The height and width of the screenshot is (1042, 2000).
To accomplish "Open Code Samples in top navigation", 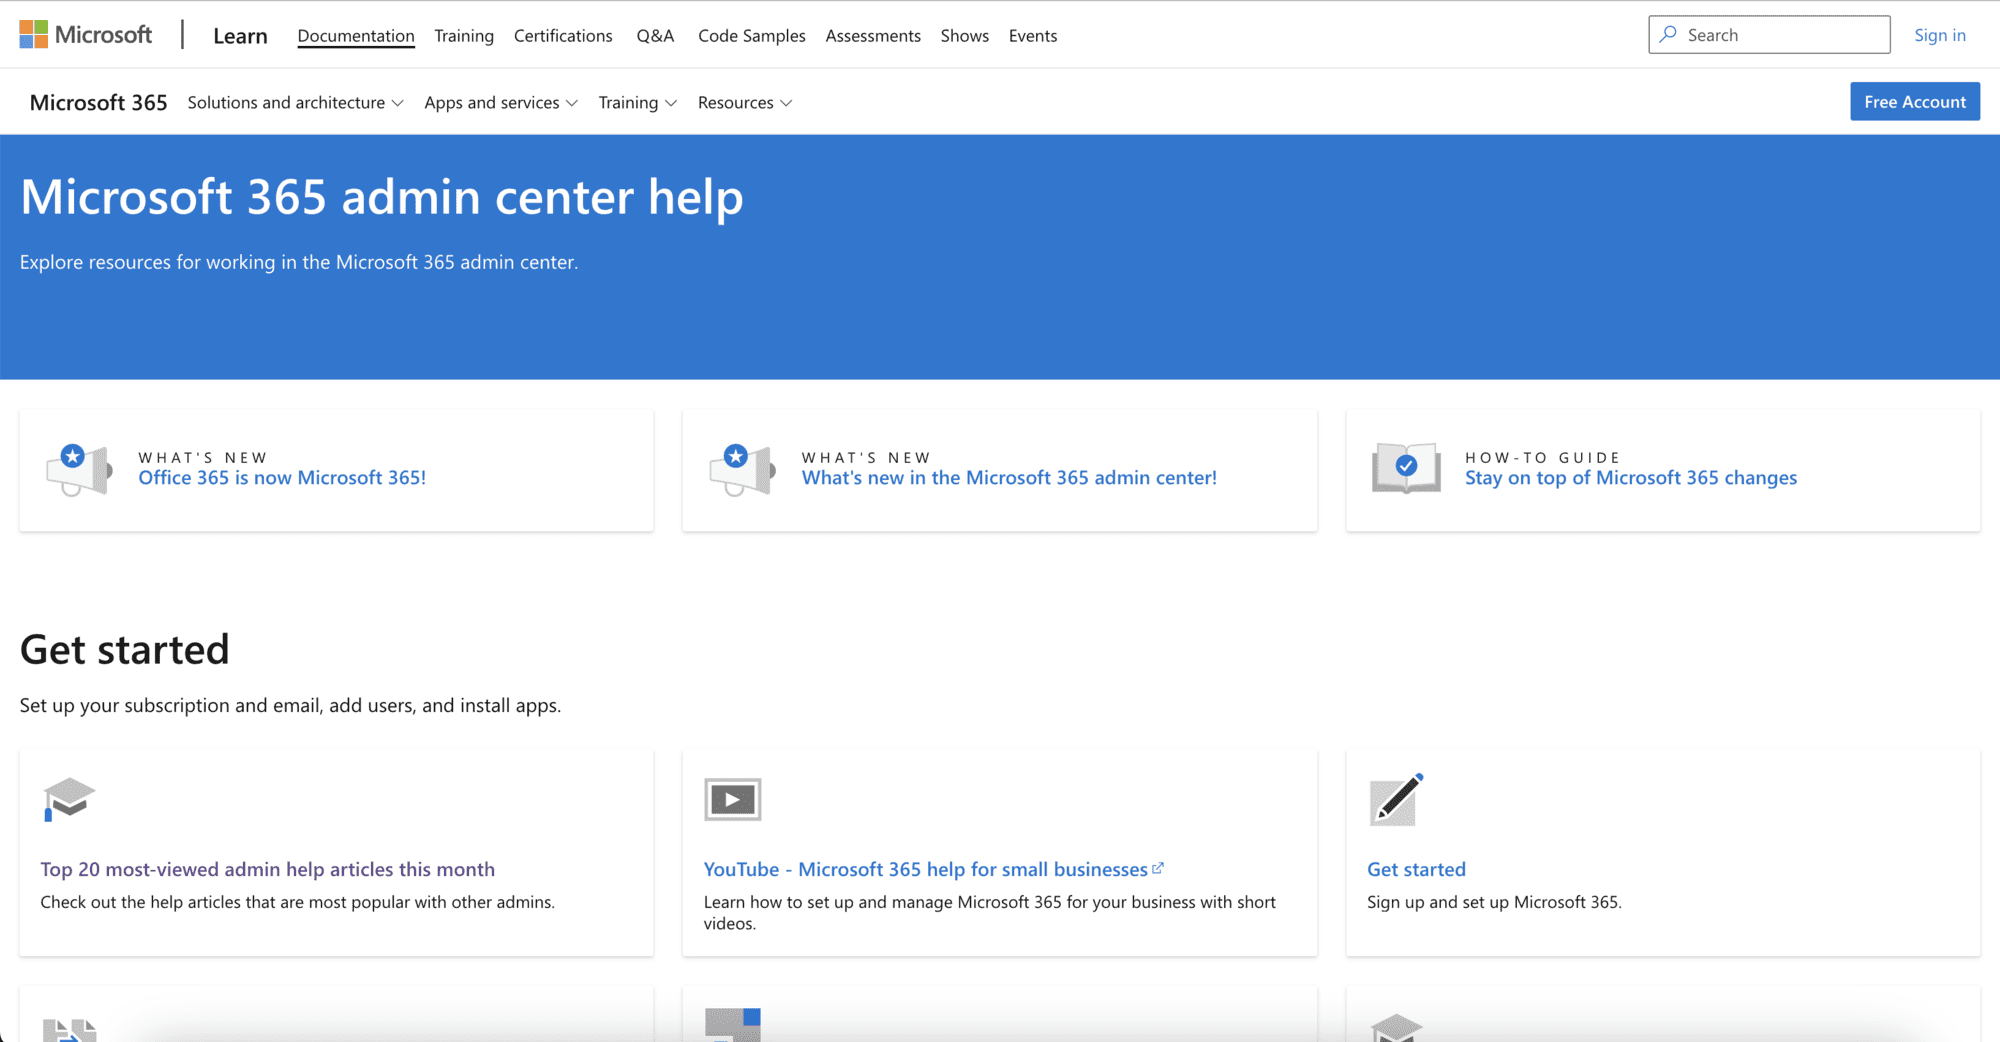I will 752,35.
